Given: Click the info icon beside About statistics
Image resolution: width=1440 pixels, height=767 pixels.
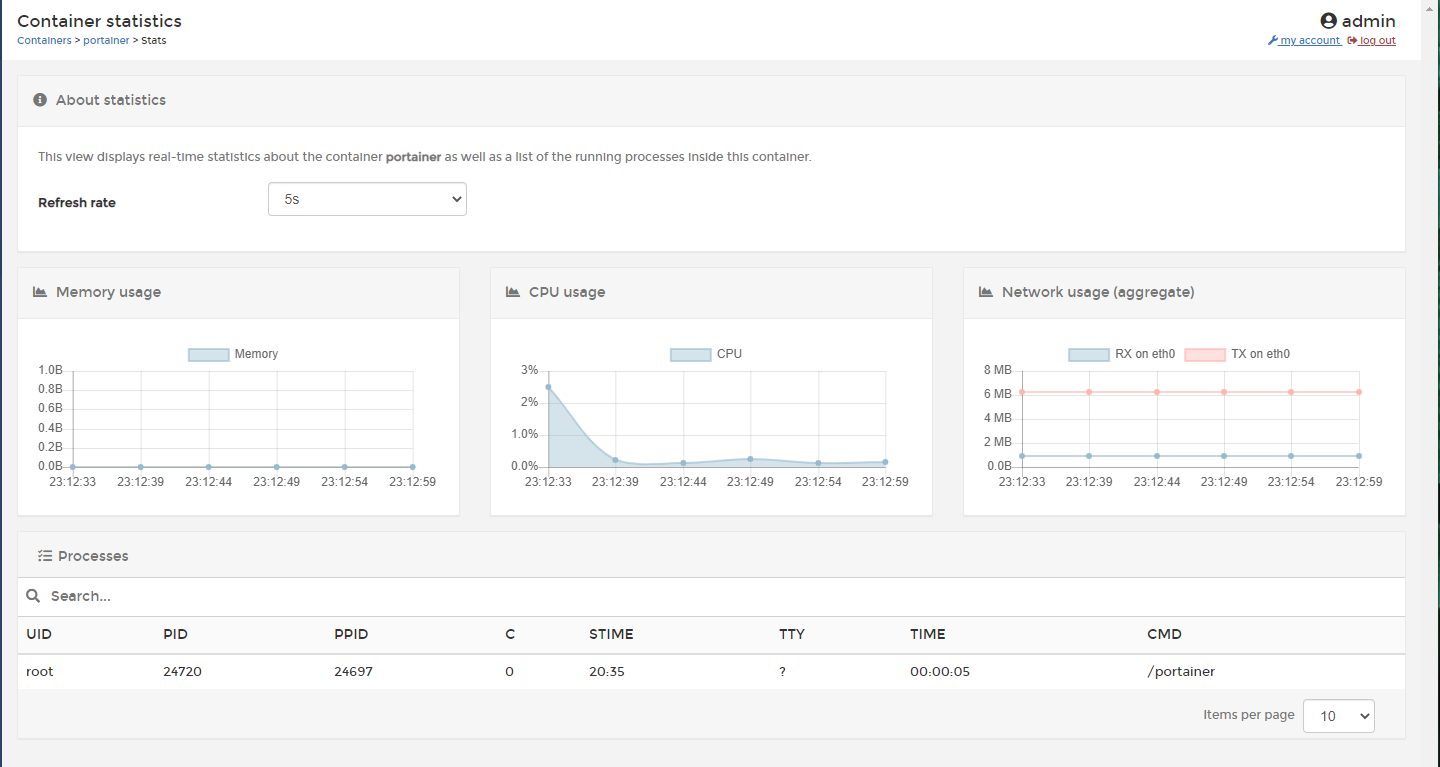Looking at the screenshot, I should 39,99.
